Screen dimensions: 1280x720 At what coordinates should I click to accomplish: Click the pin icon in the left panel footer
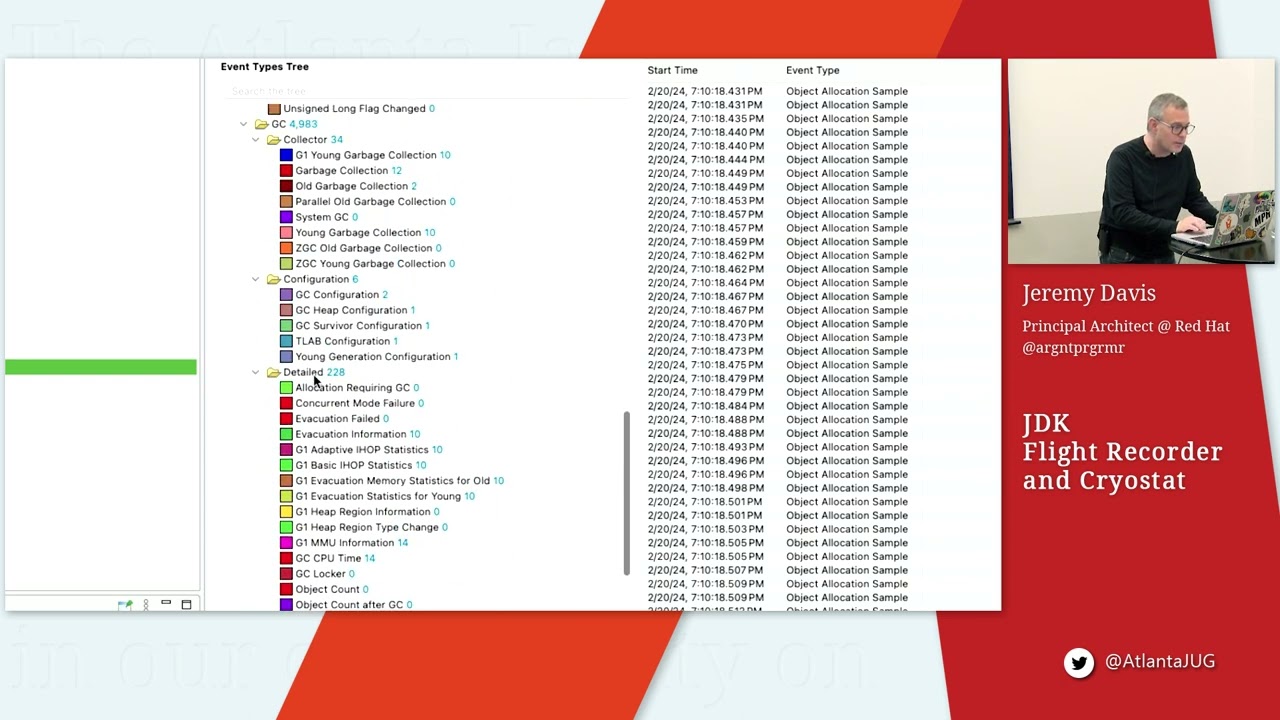pyautogui.click(x=125, y=604)
